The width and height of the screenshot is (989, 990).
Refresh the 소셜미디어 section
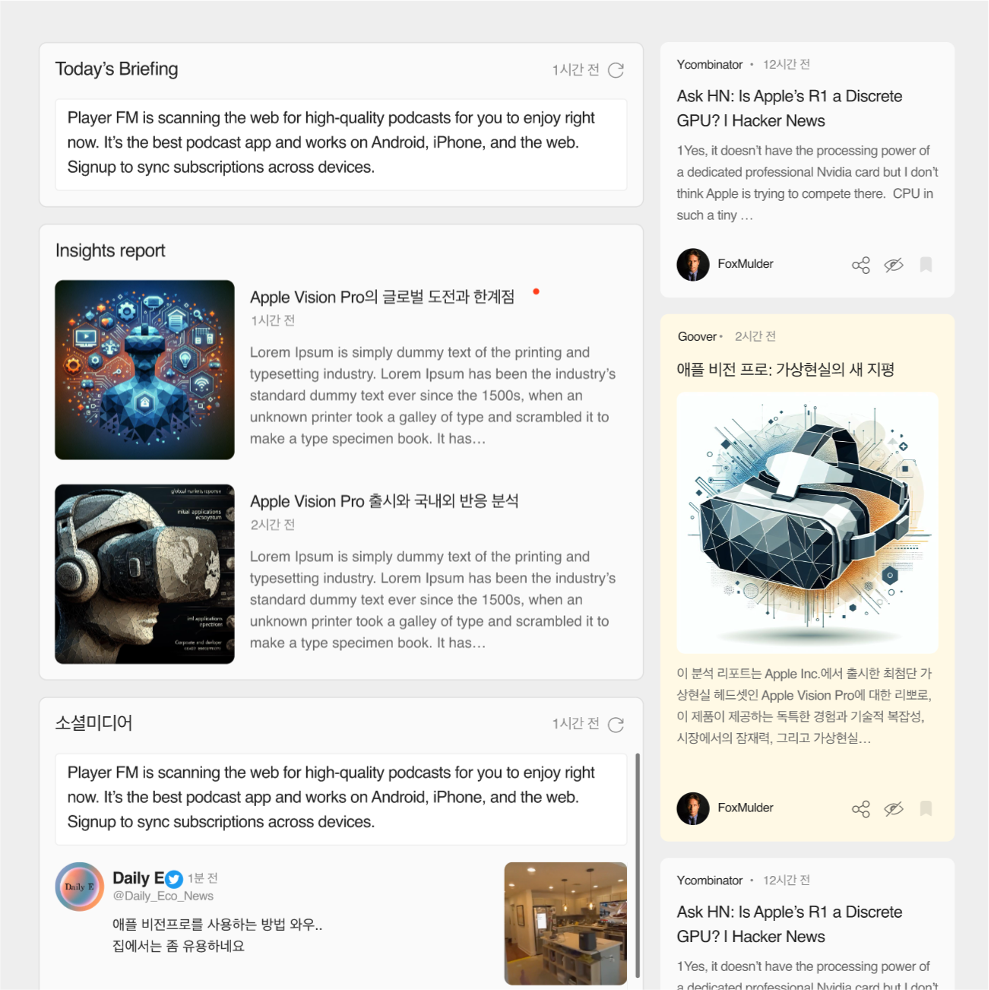(x=616, y=724)
